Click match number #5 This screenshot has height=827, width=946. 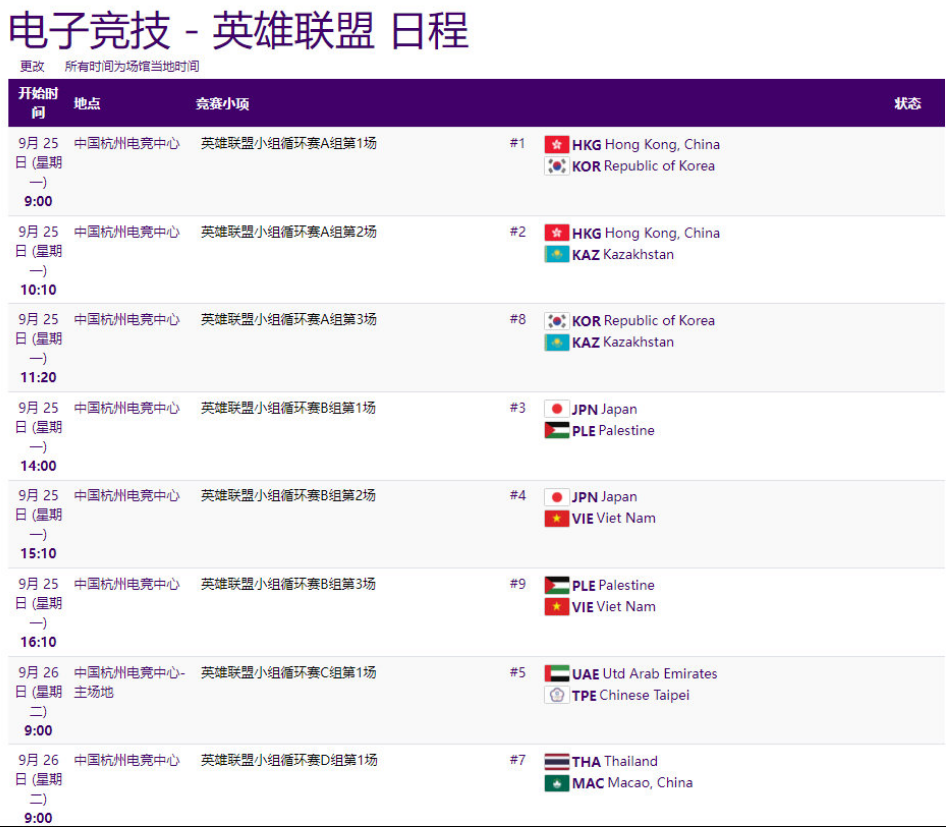coord(518,673)
